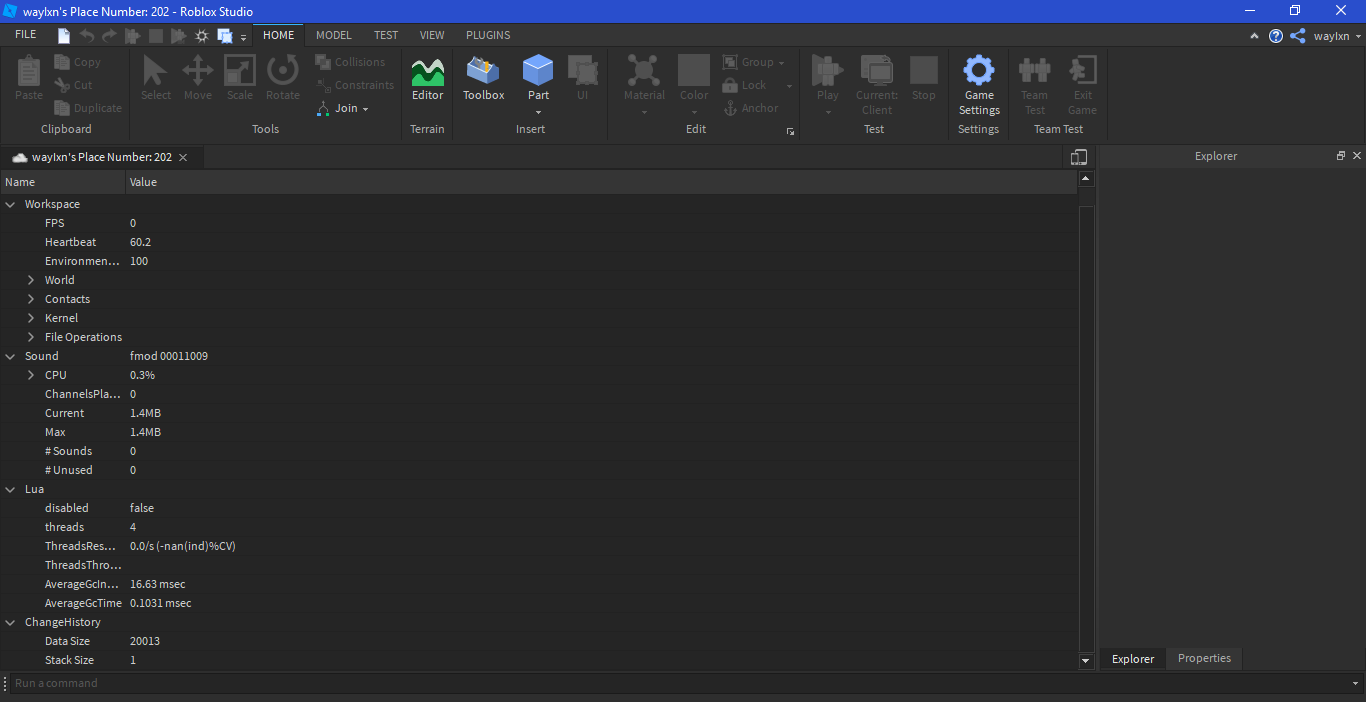Choose the Scale tool
This screenshot has height=702, width=1366.
240,78
